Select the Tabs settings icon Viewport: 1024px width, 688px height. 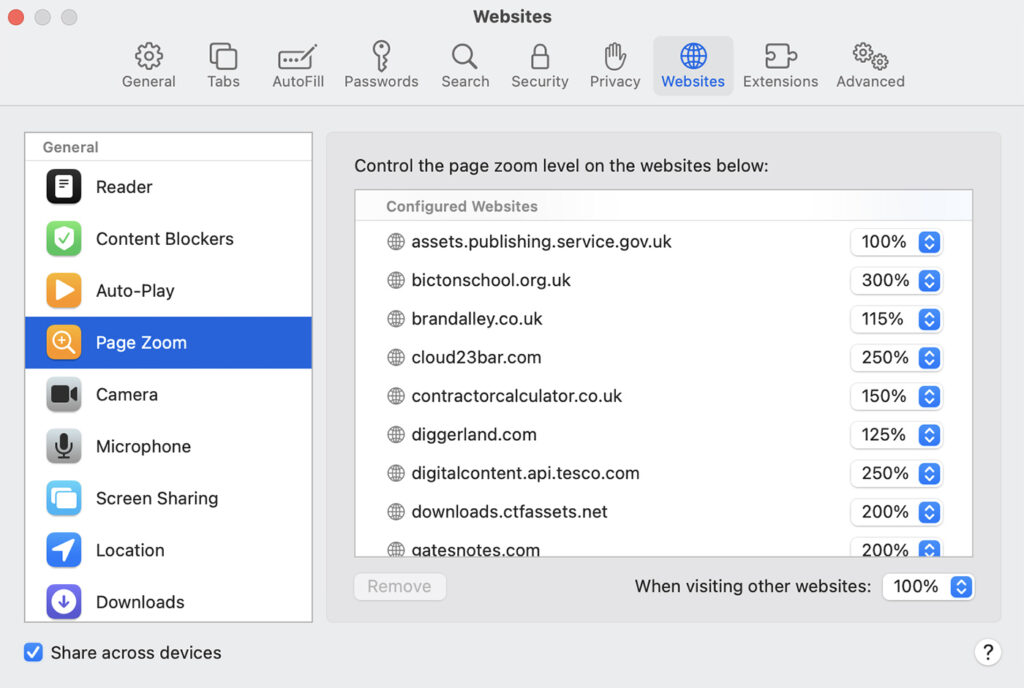pyautogui.click(x=222, y=65)
